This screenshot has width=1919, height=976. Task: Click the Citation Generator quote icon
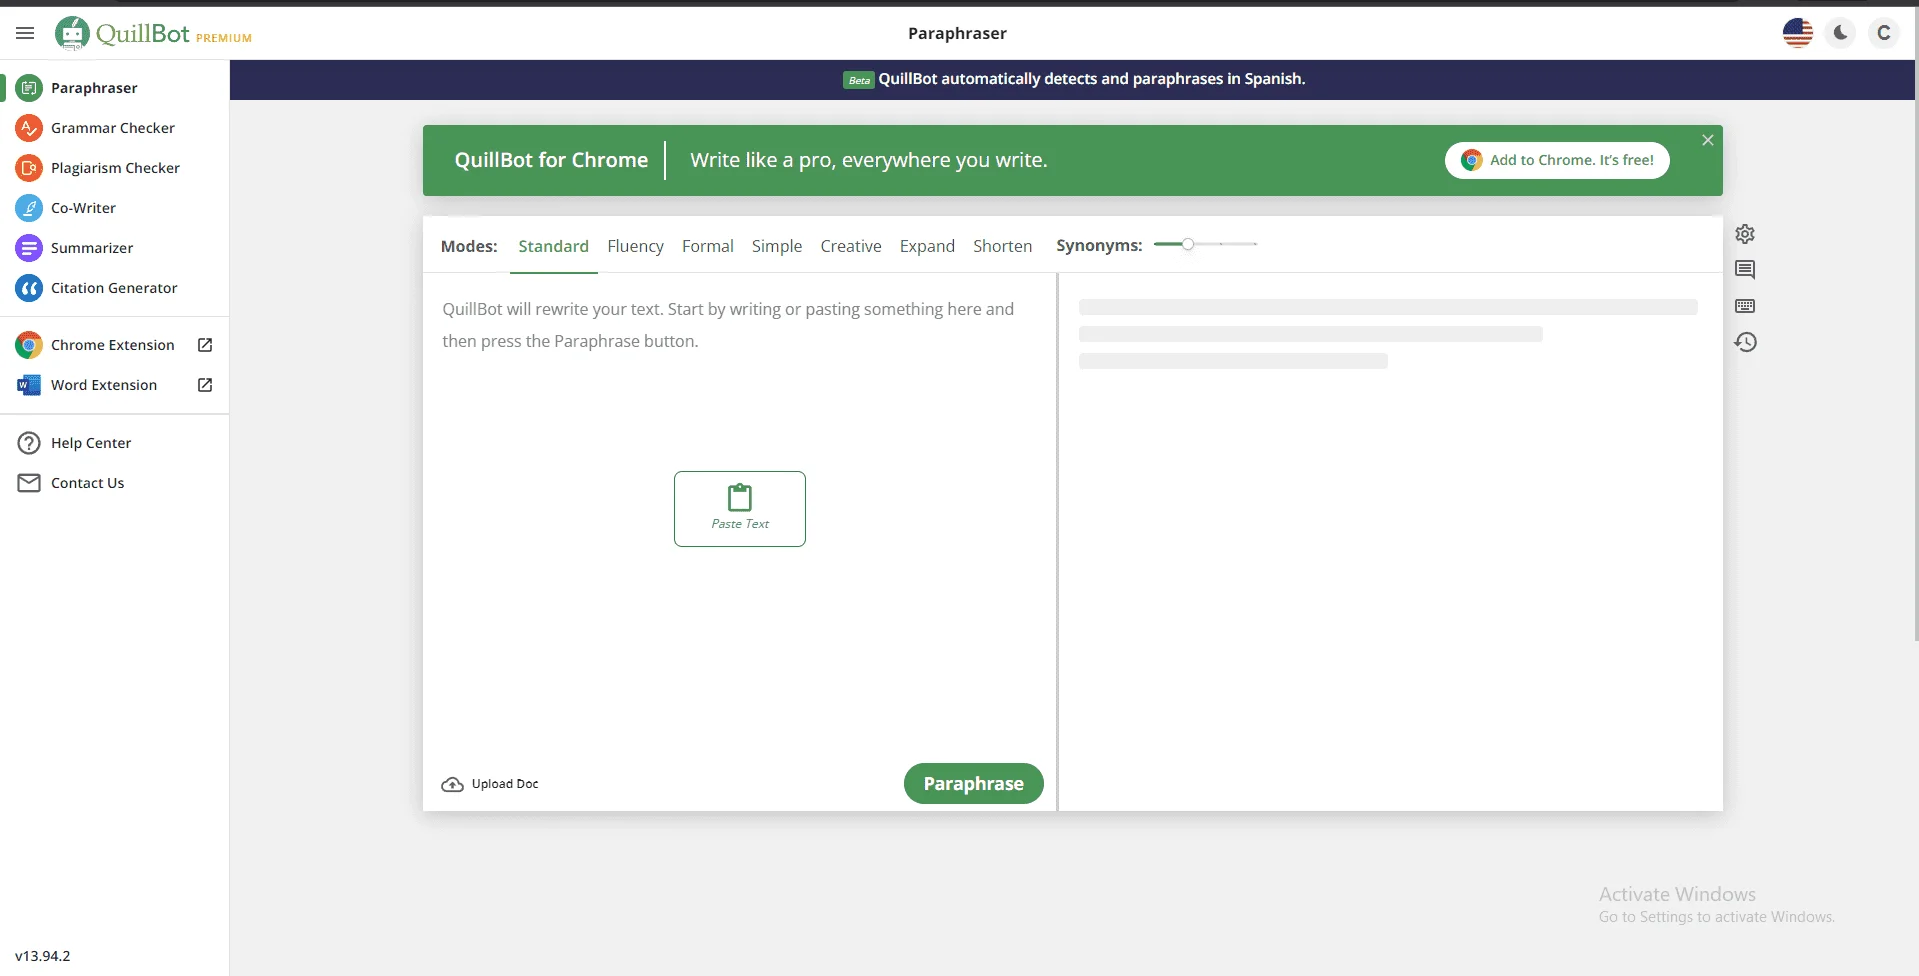[x=29, y=288]
